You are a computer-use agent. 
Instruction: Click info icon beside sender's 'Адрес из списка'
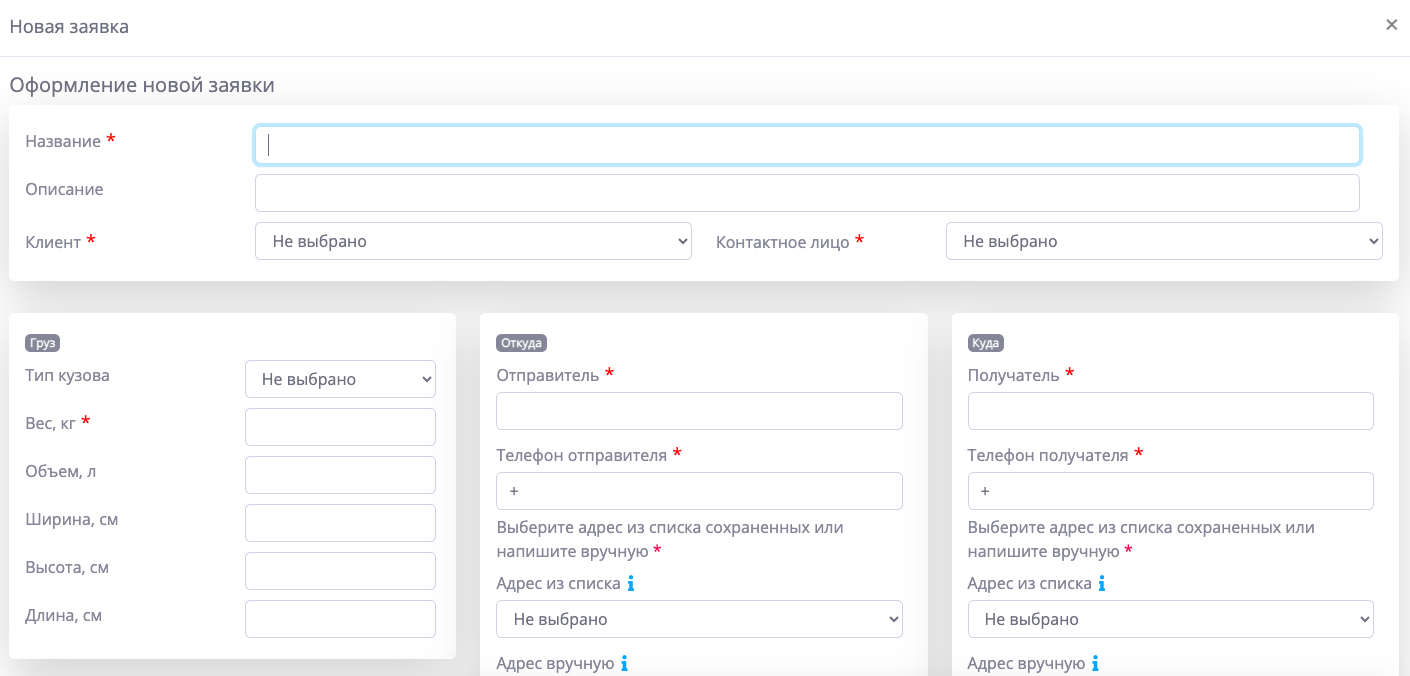[x=630, y=583]
